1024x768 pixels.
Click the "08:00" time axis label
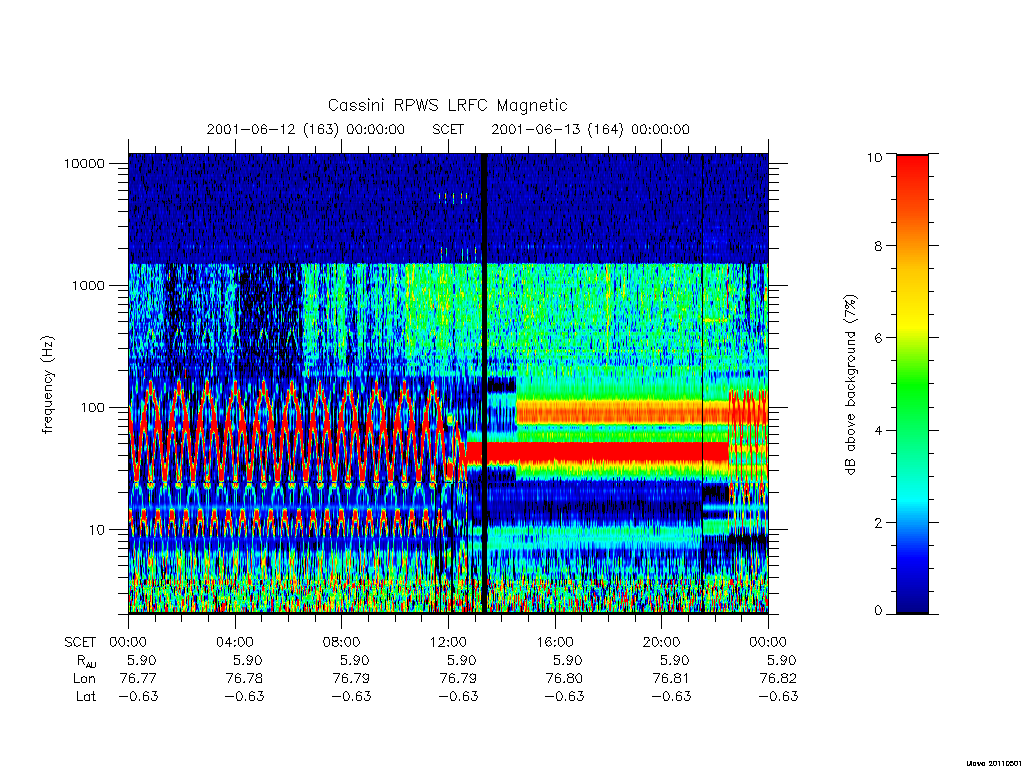point(342,642)
